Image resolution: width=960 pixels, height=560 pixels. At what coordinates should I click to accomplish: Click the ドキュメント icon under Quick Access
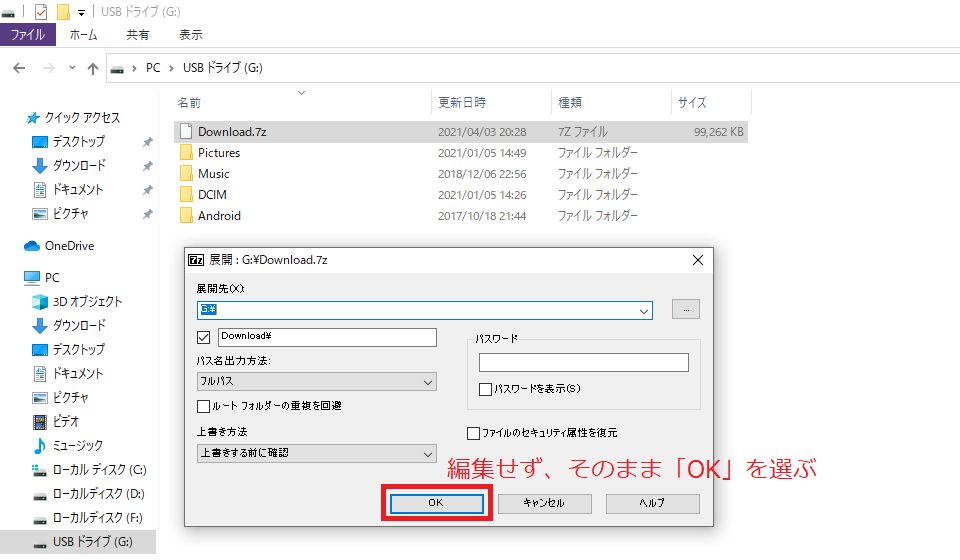click(40, 190)
